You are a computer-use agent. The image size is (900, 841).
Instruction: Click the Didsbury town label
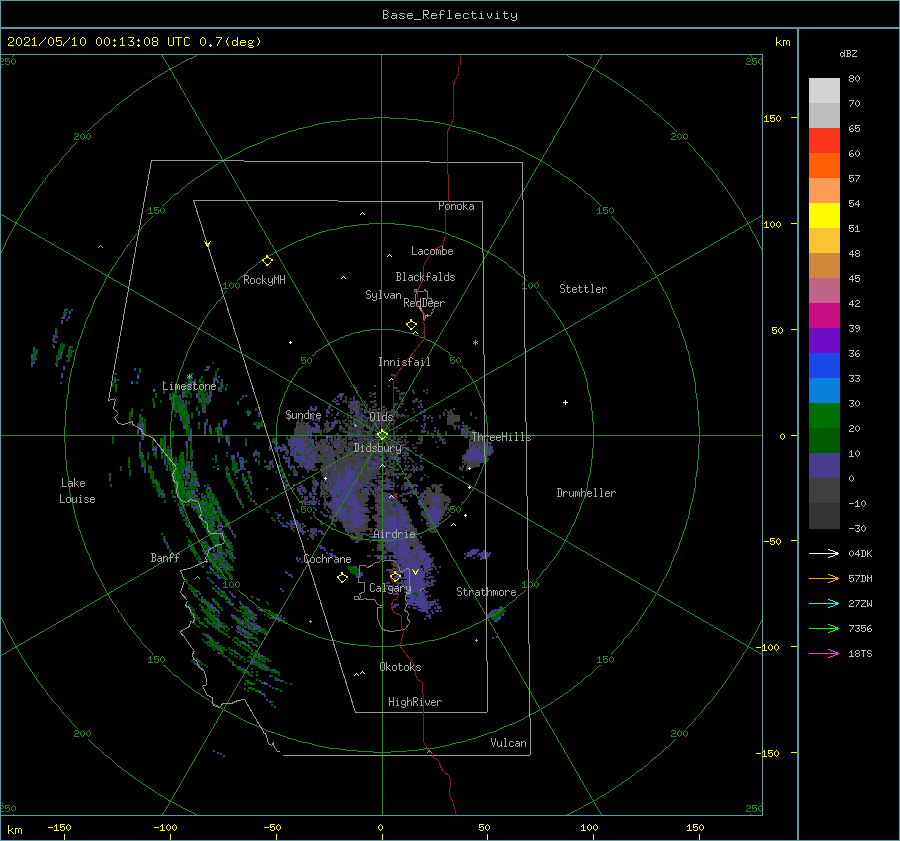[x=378, y=448]
